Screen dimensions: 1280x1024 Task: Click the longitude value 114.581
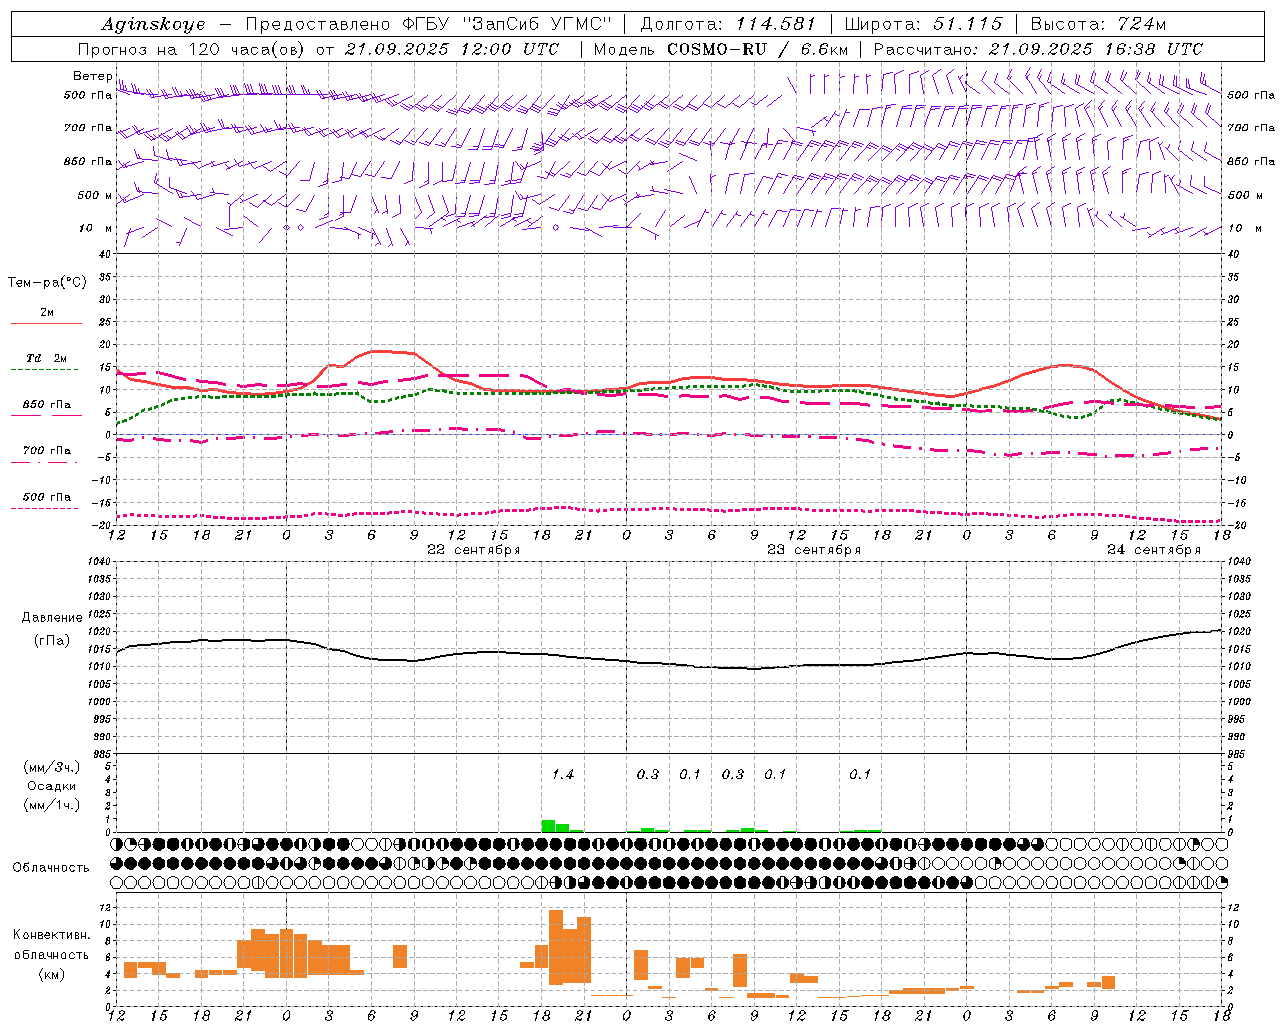point(776,24)
